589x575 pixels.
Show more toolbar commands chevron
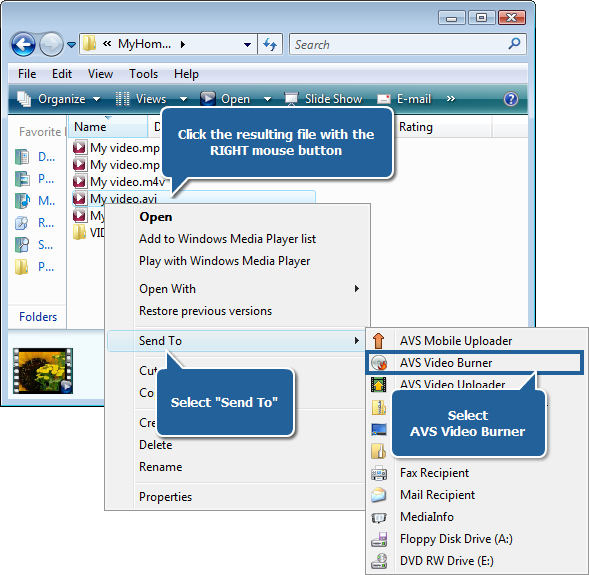coord(451,99)
